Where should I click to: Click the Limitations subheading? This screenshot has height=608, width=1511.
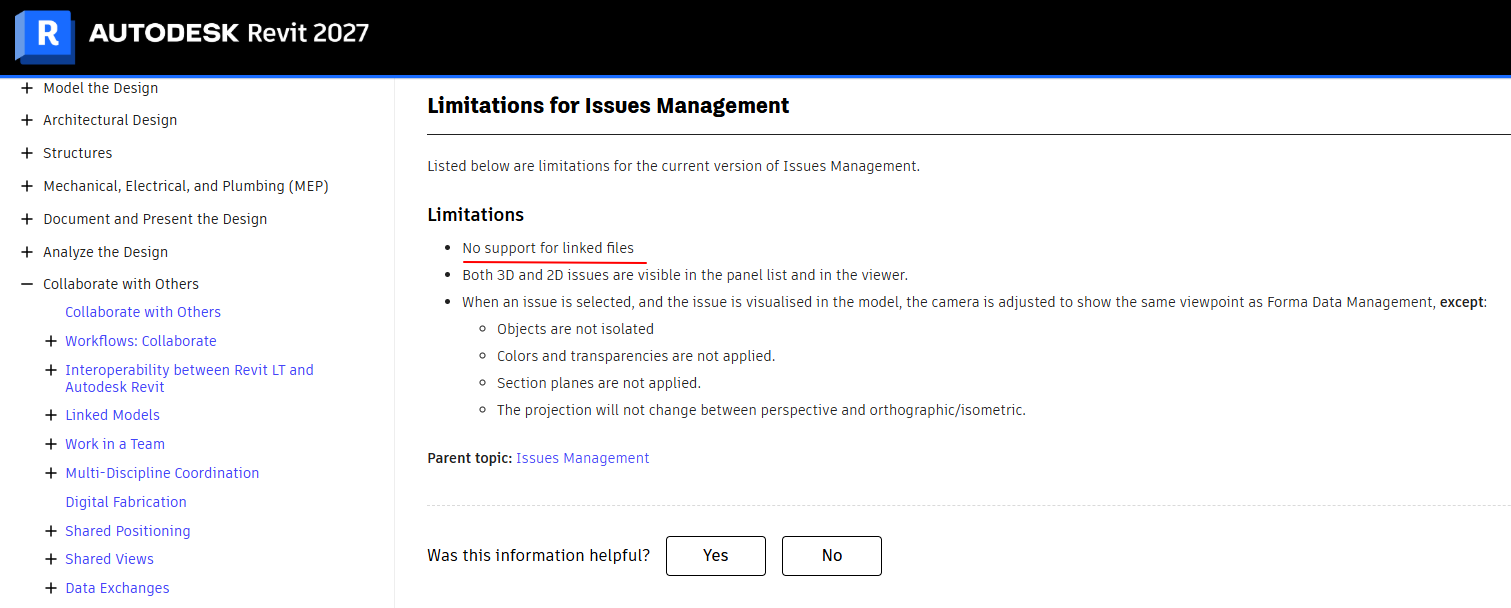[476, 215]
